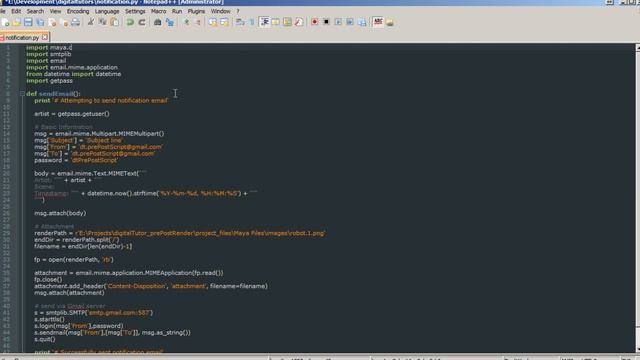Click the vertical scrollbar down arrow
Viewport: 640px width, 360px height.
(637, 350)
